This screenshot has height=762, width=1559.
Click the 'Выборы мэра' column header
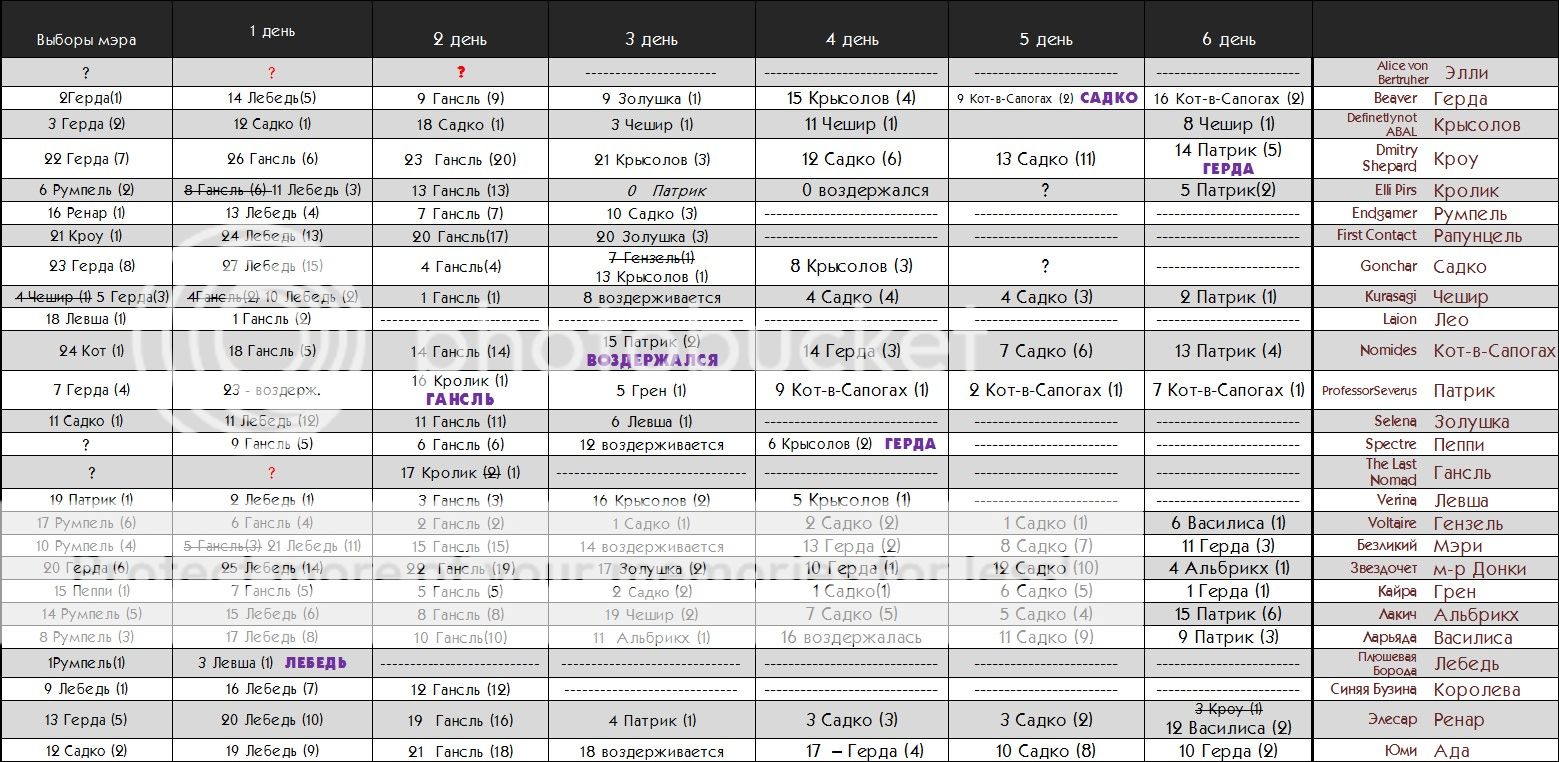coord(86,40)
